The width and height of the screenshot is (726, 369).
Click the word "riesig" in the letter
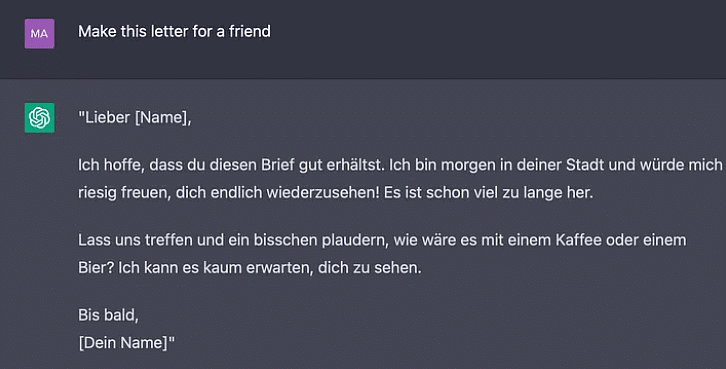click(98, 193)
